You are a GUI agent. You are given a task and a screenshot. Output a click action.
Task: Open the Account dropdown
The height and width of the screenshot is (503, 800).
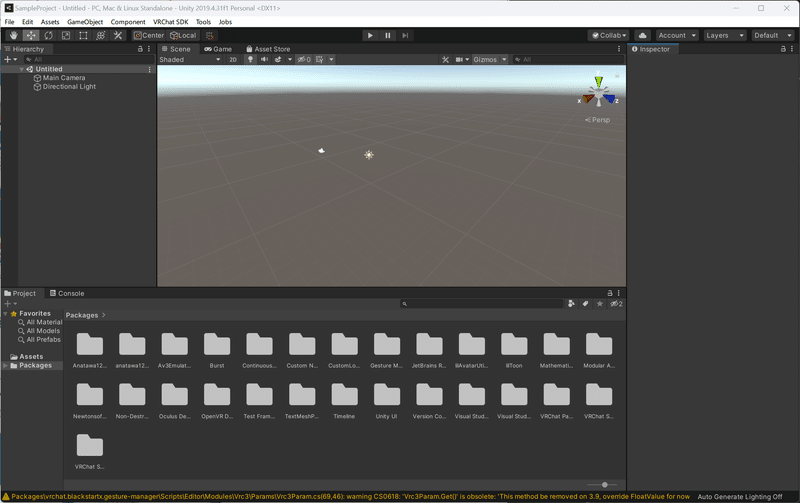coord(677,35)
